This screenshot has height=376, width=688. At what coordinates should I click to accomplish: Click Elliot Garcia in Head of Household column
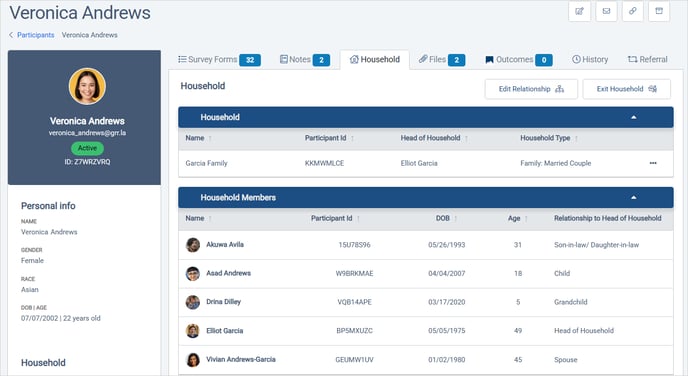[x=419, y=163]
